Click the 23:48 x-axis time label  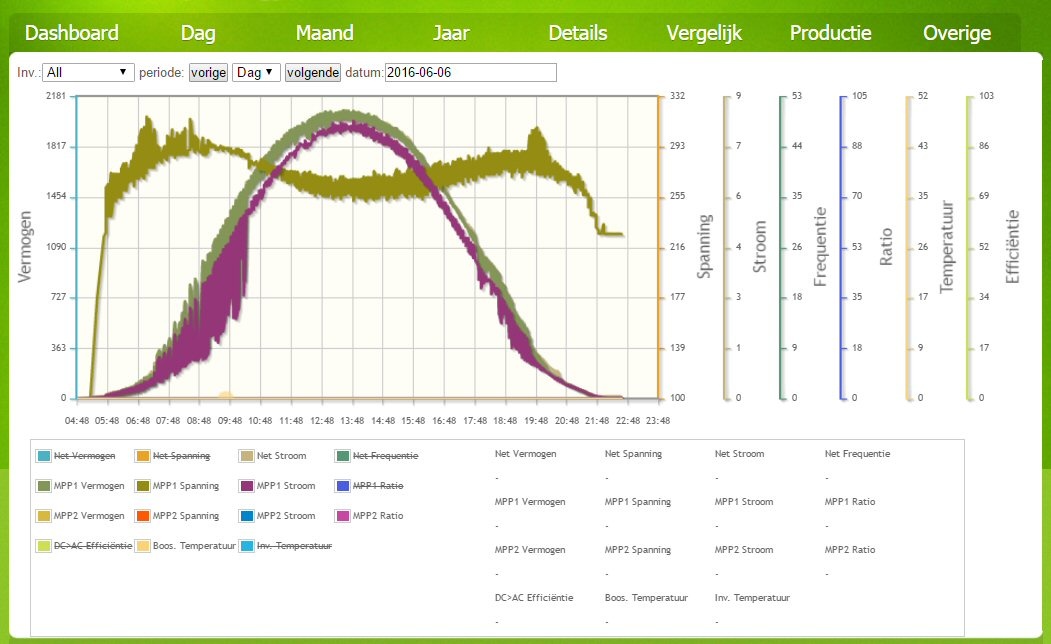(x=658, y=421)
